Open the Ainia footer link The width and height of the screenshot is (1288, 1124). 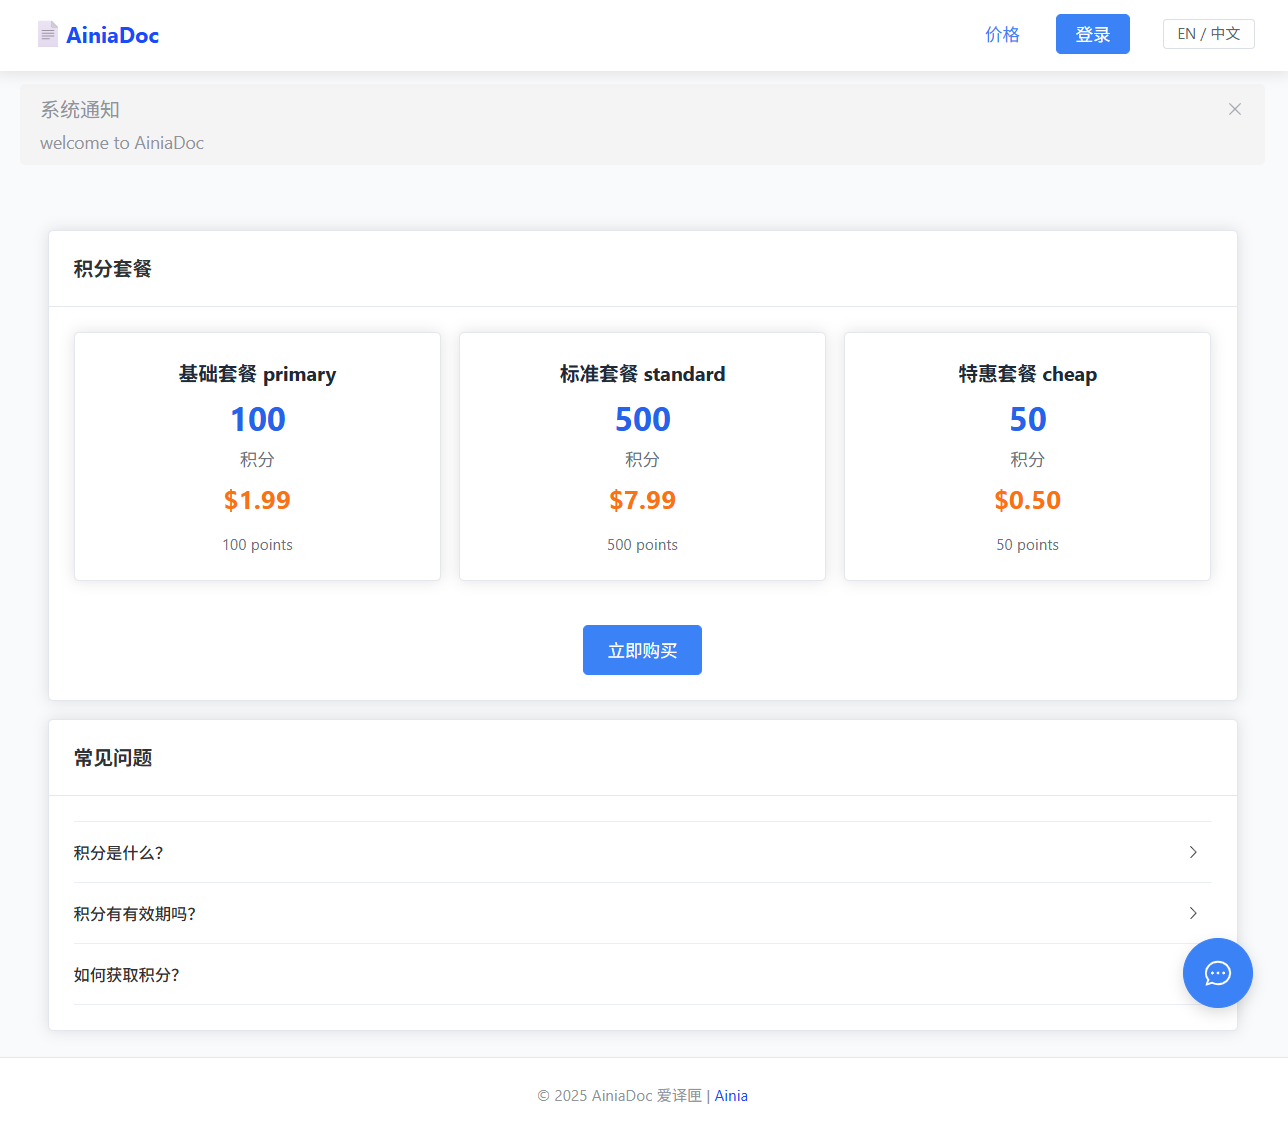[x=731, y=1096]
